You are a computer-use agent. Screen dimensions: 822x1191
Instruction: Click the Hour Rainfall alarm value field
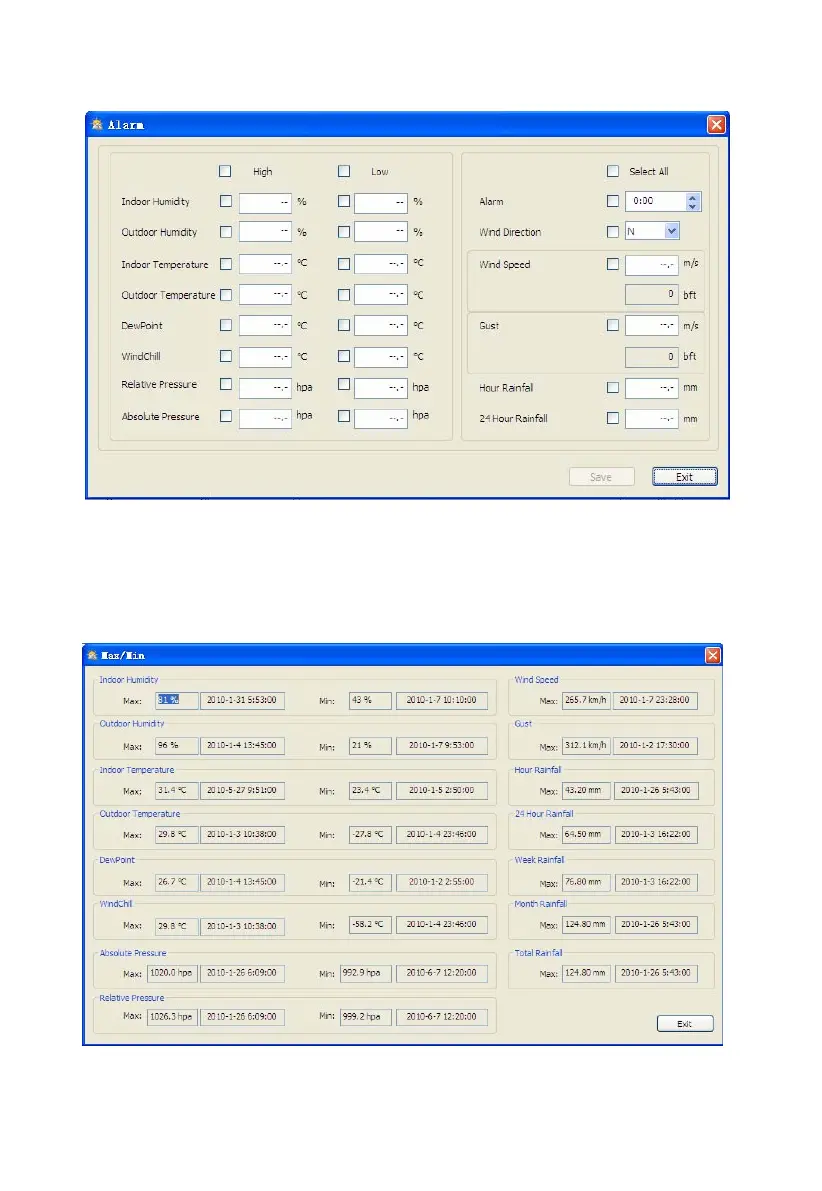click(651, 387)
